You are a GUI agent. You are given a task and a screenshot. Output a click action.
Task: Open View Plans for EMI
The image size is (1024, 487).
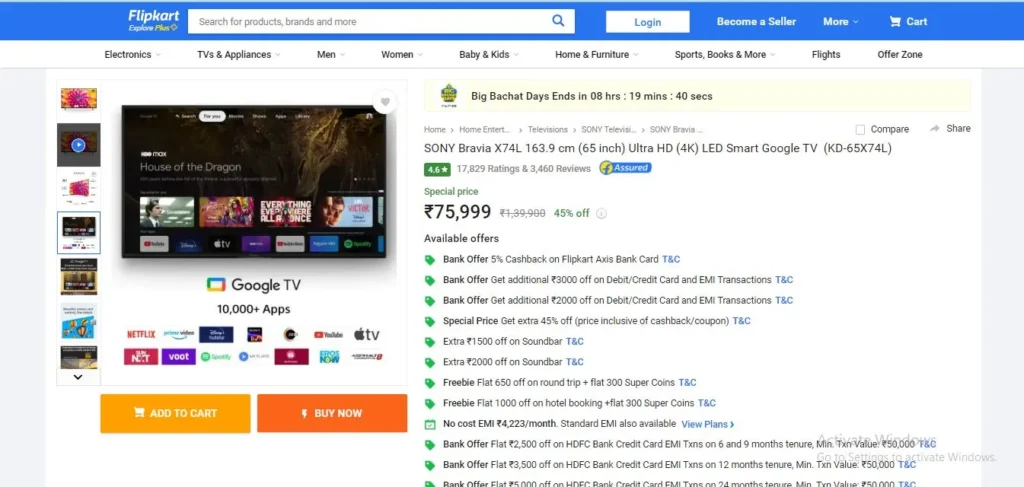tap(707, 424)
